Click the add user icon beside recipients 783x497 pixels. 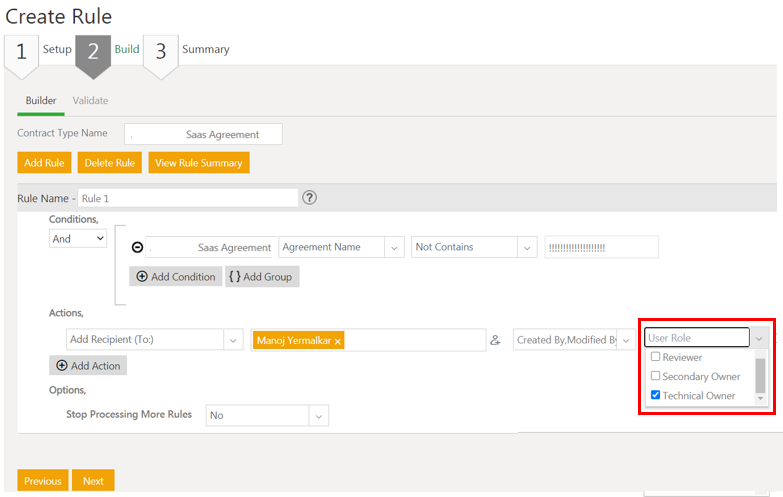pos(495,340)
